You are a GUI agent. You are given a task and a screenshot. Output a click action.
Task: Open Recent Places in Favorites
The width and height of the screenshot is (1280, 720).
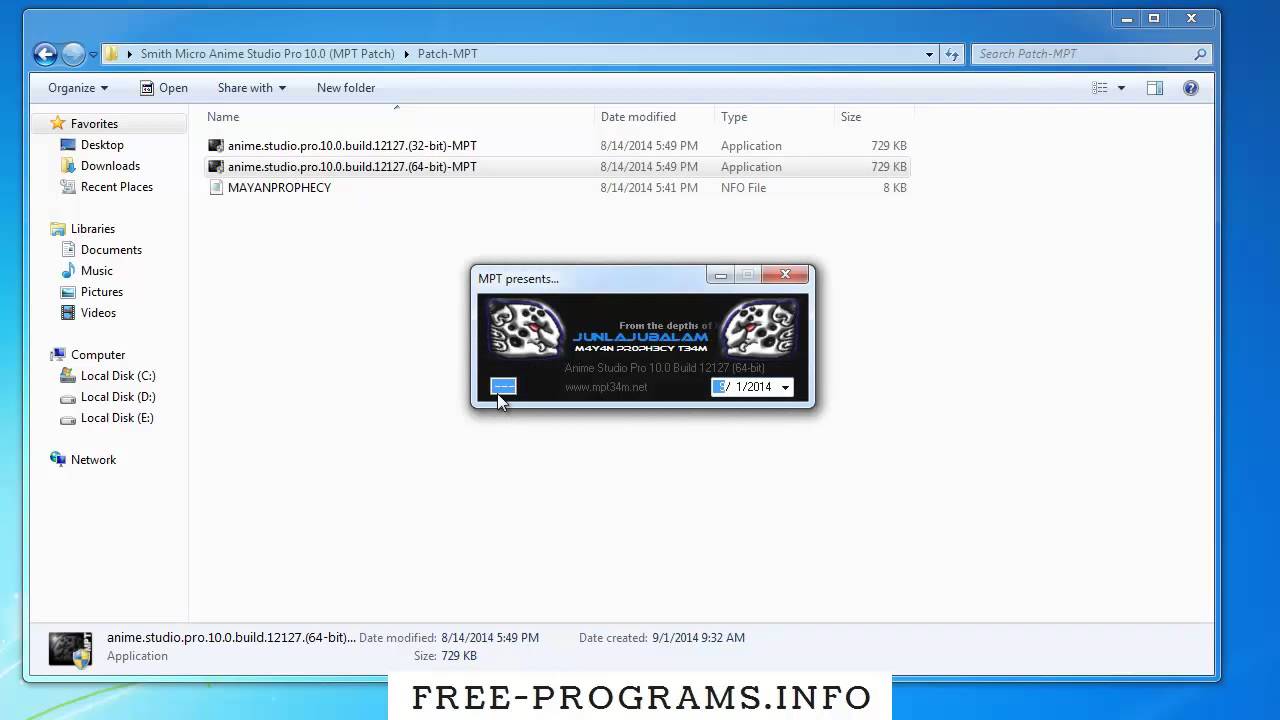tap(117, 187)
